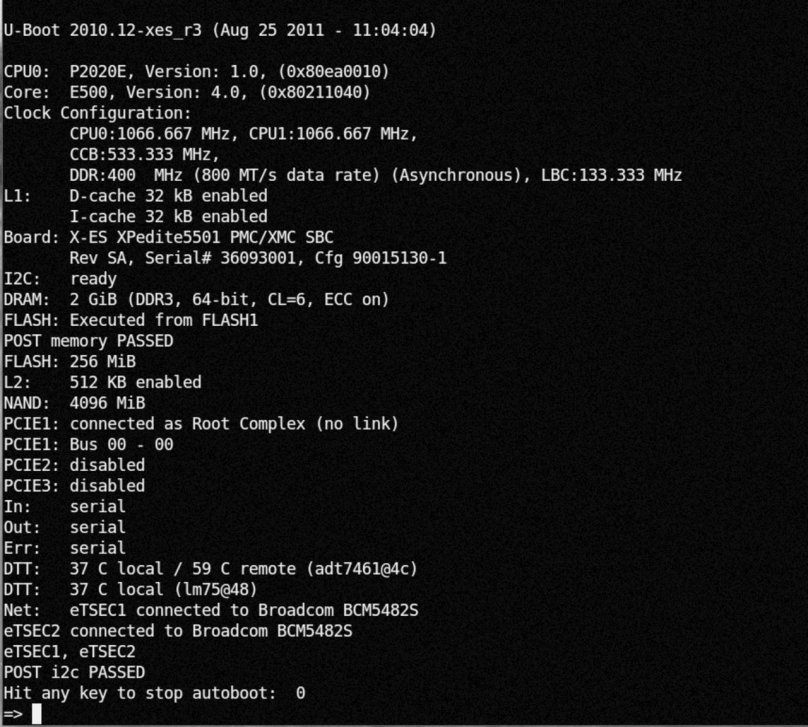Click the '=>' U-Boot prompt symbol
Viewport: 808px width, 727px height.
13,713
